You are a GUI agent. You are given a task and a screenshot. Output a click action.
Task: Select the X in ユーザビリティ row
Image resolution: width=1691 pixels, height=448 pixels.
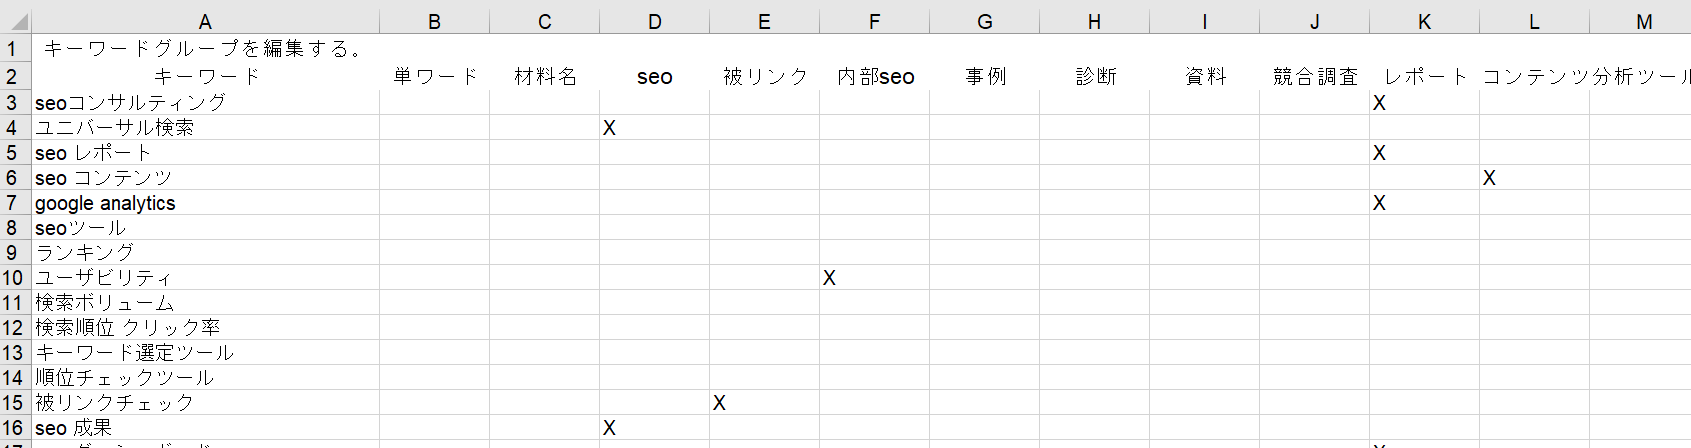pyautogui.click(x=829, y=278)
